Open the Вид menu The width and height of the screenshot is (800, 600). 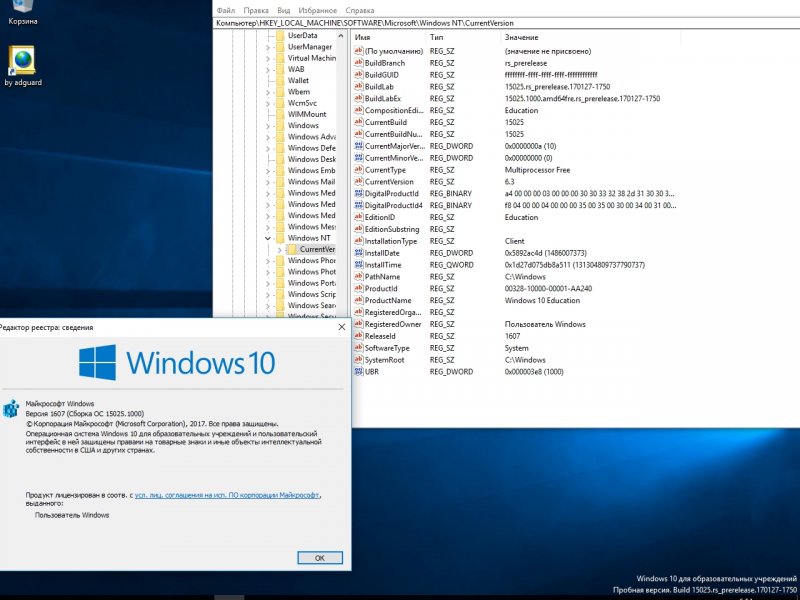pos(284,10)
